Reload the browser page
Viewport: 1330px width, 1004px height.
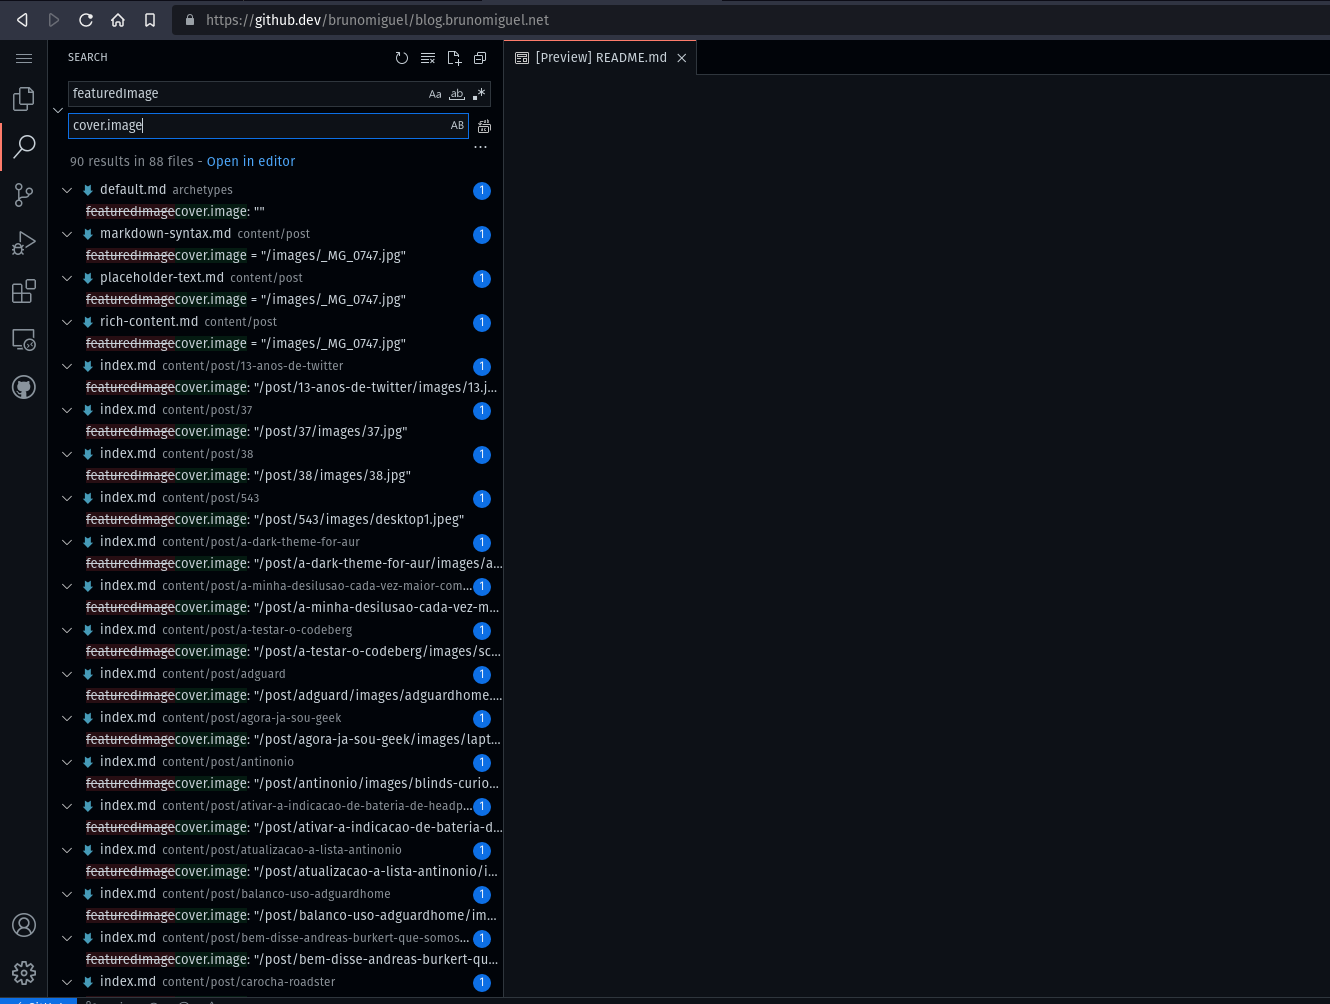pos(86,20)
